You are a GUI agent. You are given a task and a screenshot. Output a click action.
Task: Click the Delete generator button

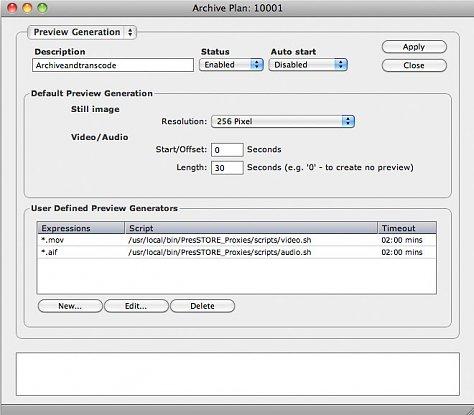(202, 306)
